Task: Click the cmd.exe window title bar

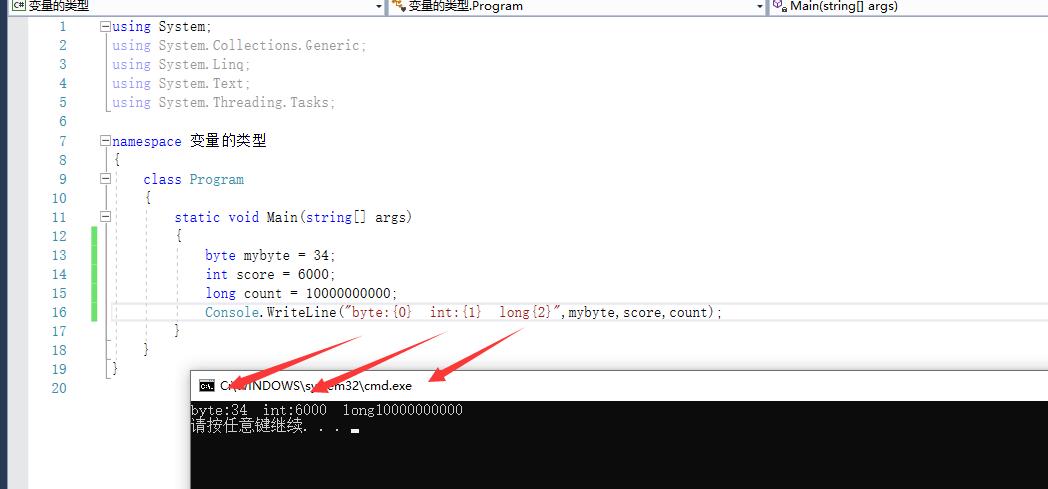Action: (x=600, y=386)
